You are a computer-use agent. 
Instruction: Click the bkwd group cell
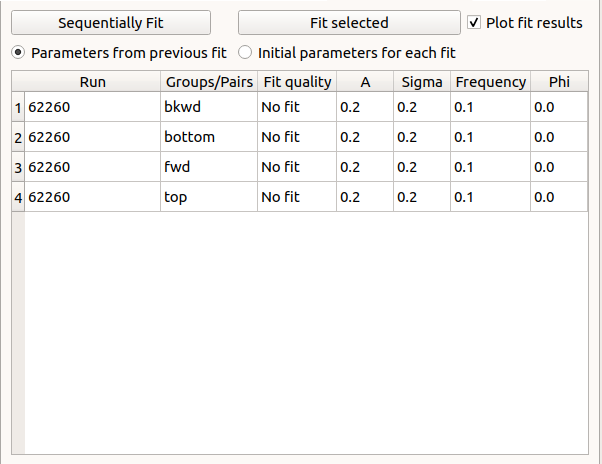click(209, 108)
